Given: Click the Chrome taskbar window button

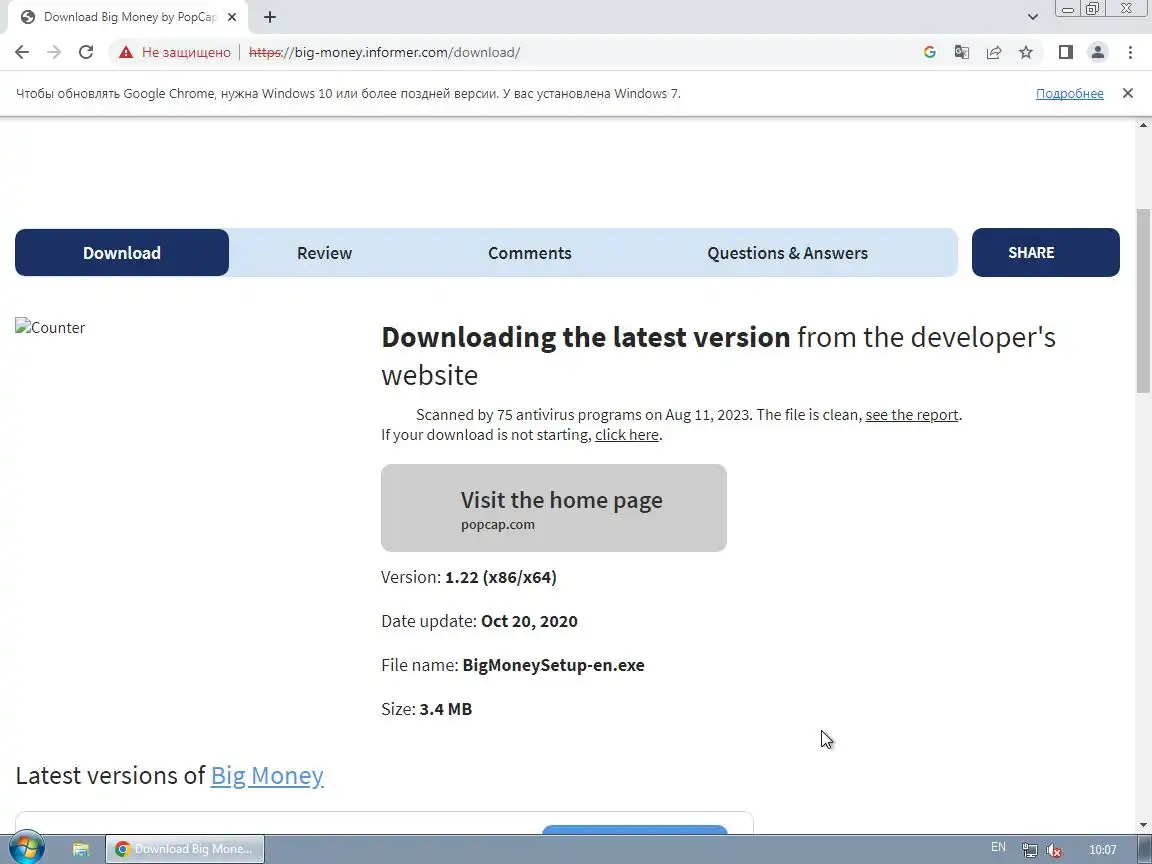Looking at the screenshot, I should 185,849.
